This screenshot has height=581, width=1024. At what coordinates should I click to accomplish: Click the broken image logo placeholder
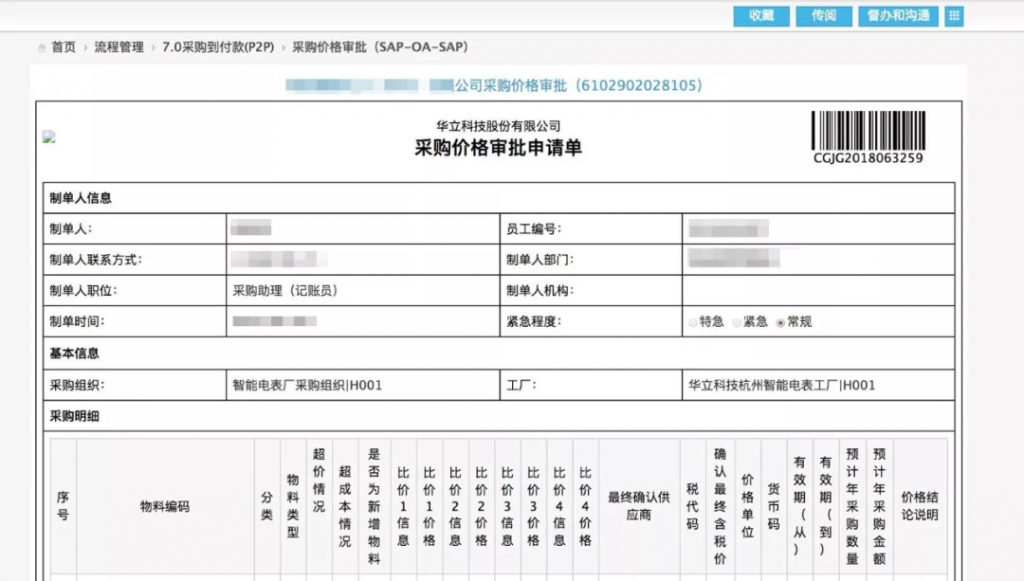pos(49,137)
